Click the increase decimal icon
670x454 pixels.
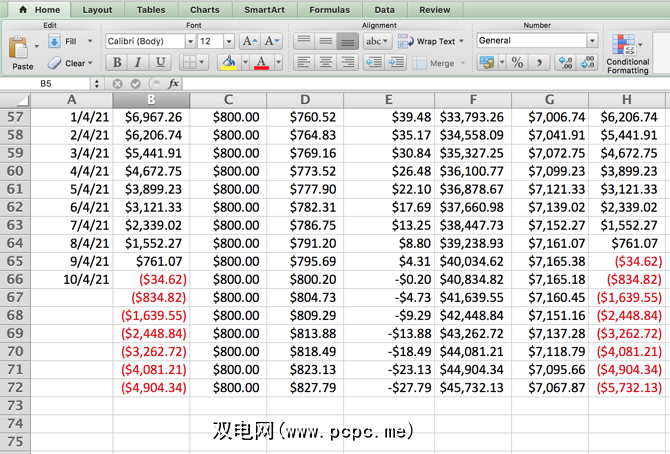(564, 62)
